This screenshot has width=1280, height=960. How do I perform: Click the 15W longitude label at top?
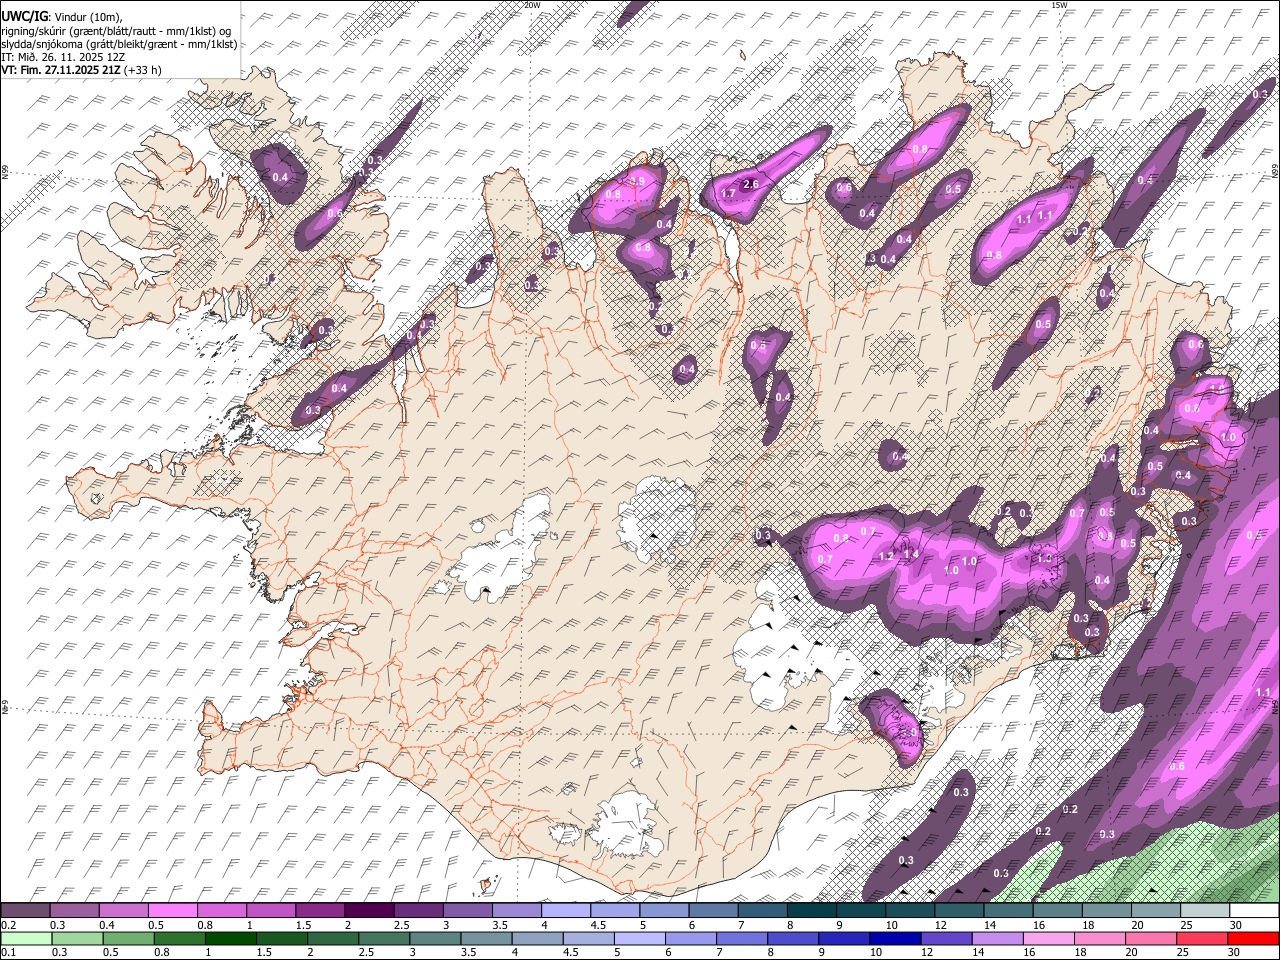point(1059,5)
